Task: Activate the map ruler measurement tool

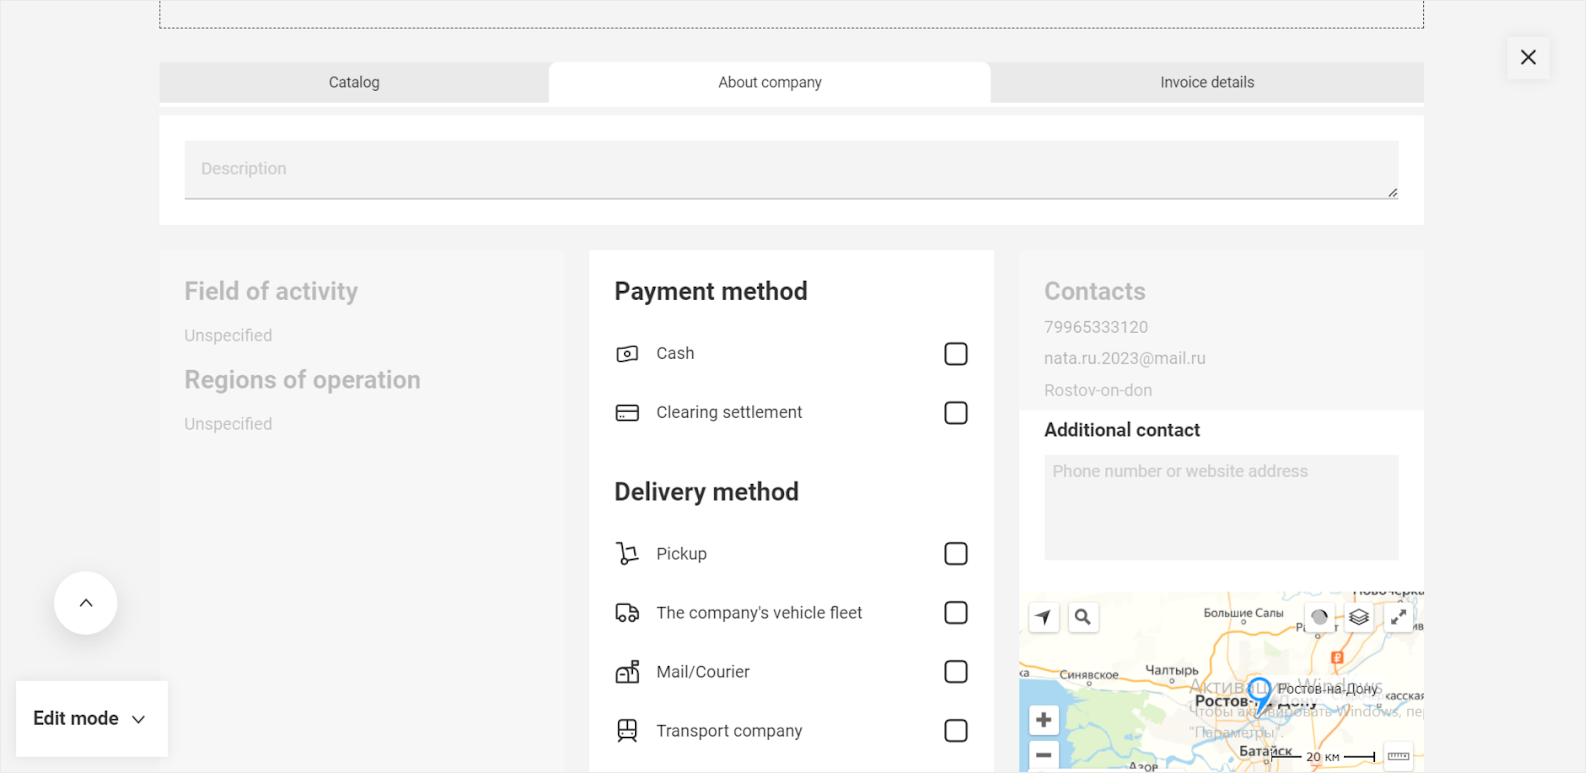Action: [x=1398, y=756]
